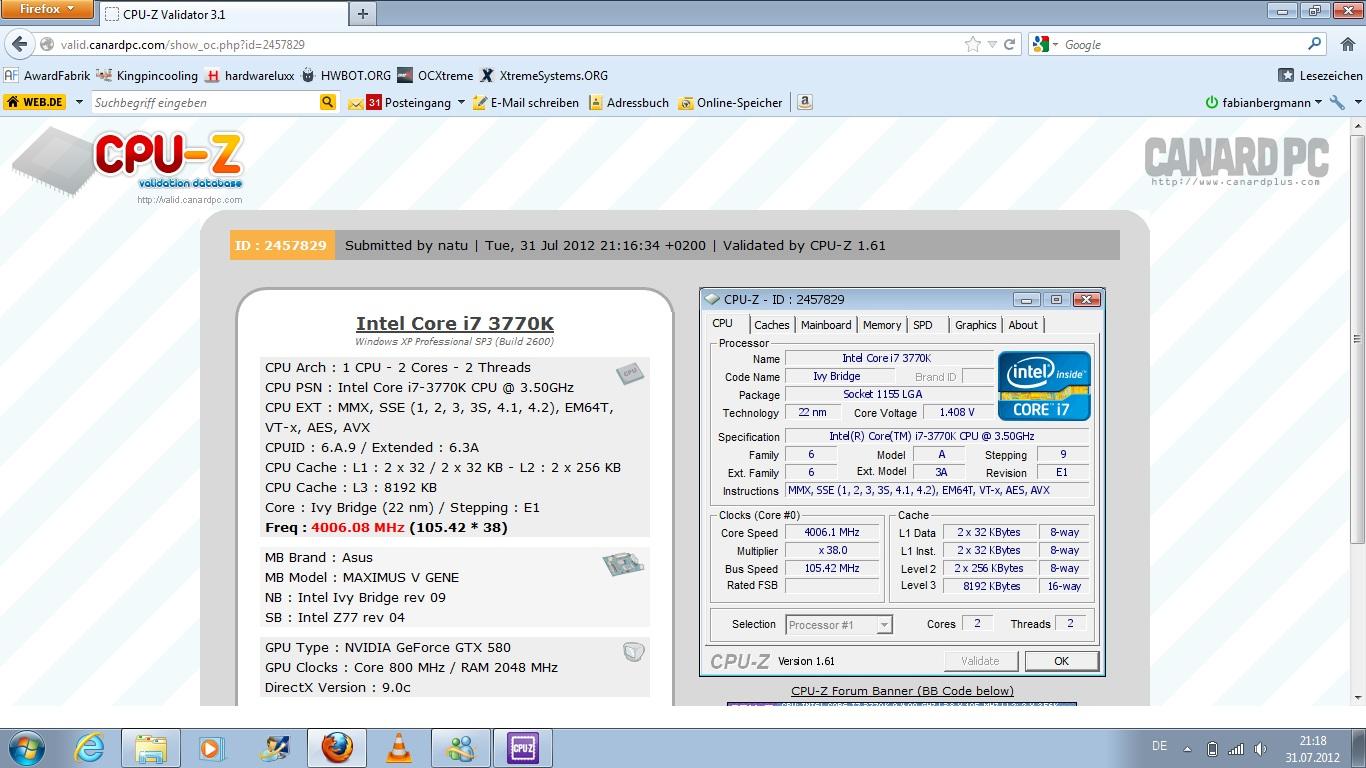Click the GPU icon beside GPU Type
The width and height of the screenshot is (1366, 768).
(x=633, y=652)
